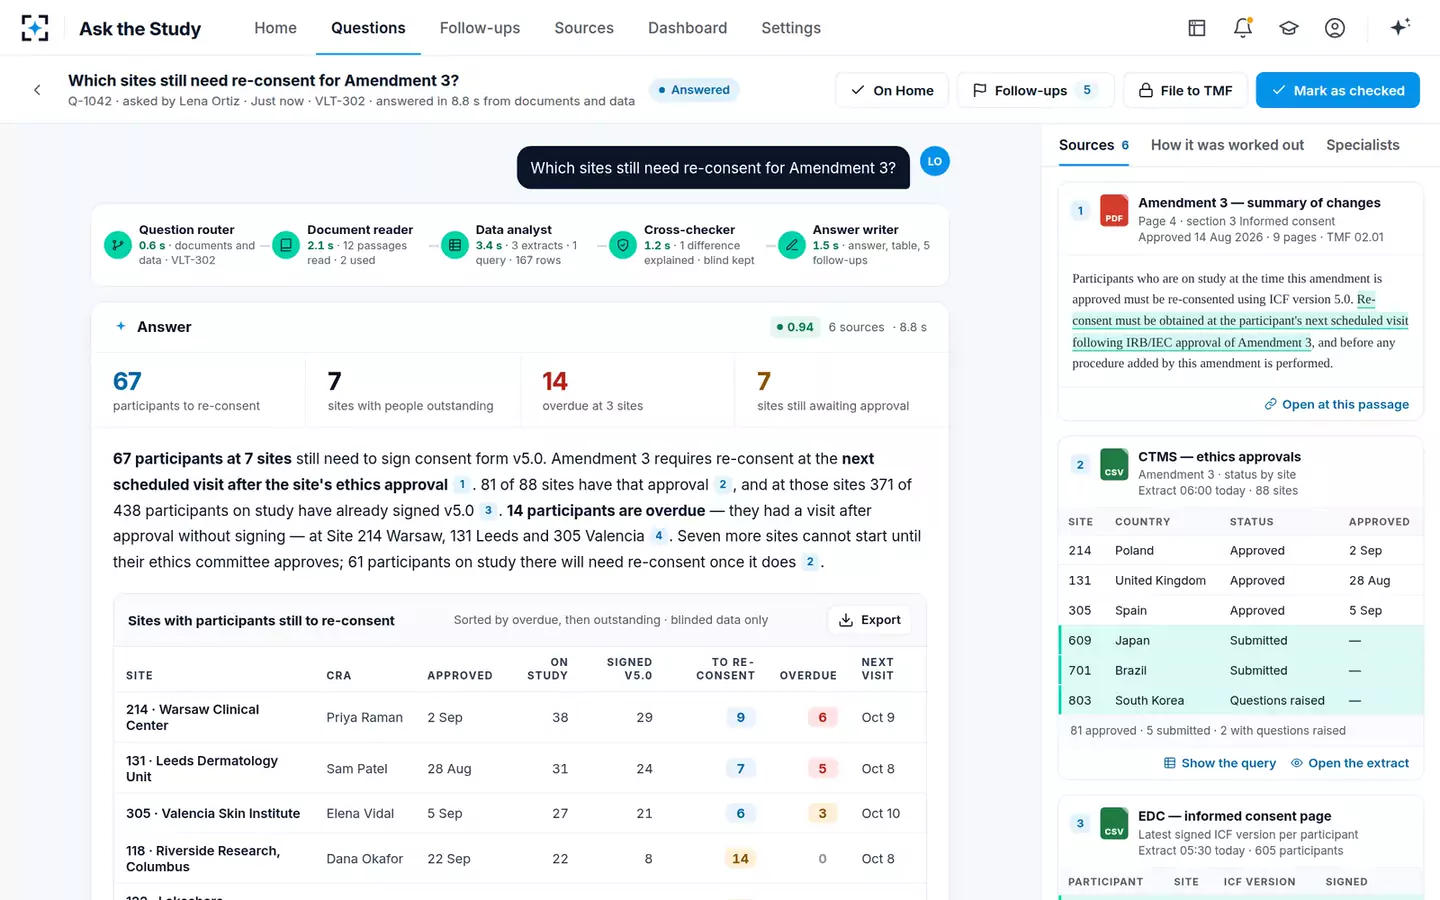The height and width of the screenshot is (900, 1440).
Task: Open the Dashboard nav item
Action: (x=687, y=28)
